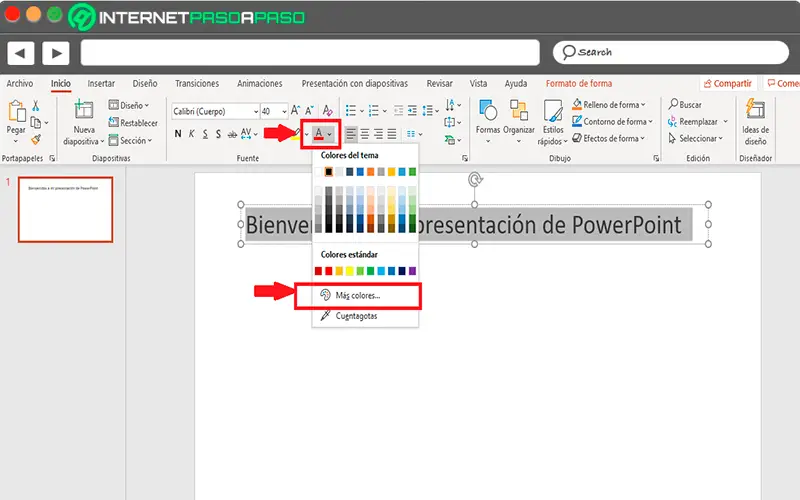Image resolution: width=800 pixels, height=500 pixels.
Task: Pick the purple standard color swatch
Action: pyautogui.click(x=412, y=271)
